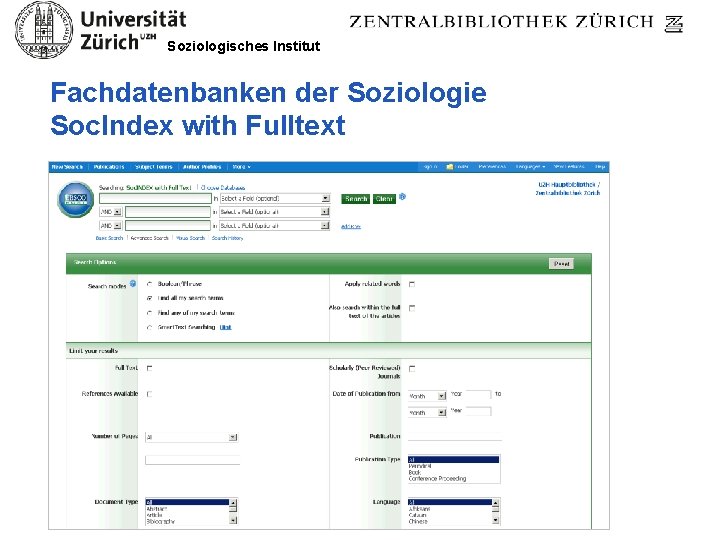Select Article in the Document Type list
Image resolution: width=720 pixels, height=540 pixels.
pyautogui.click(x=155, y=515)
